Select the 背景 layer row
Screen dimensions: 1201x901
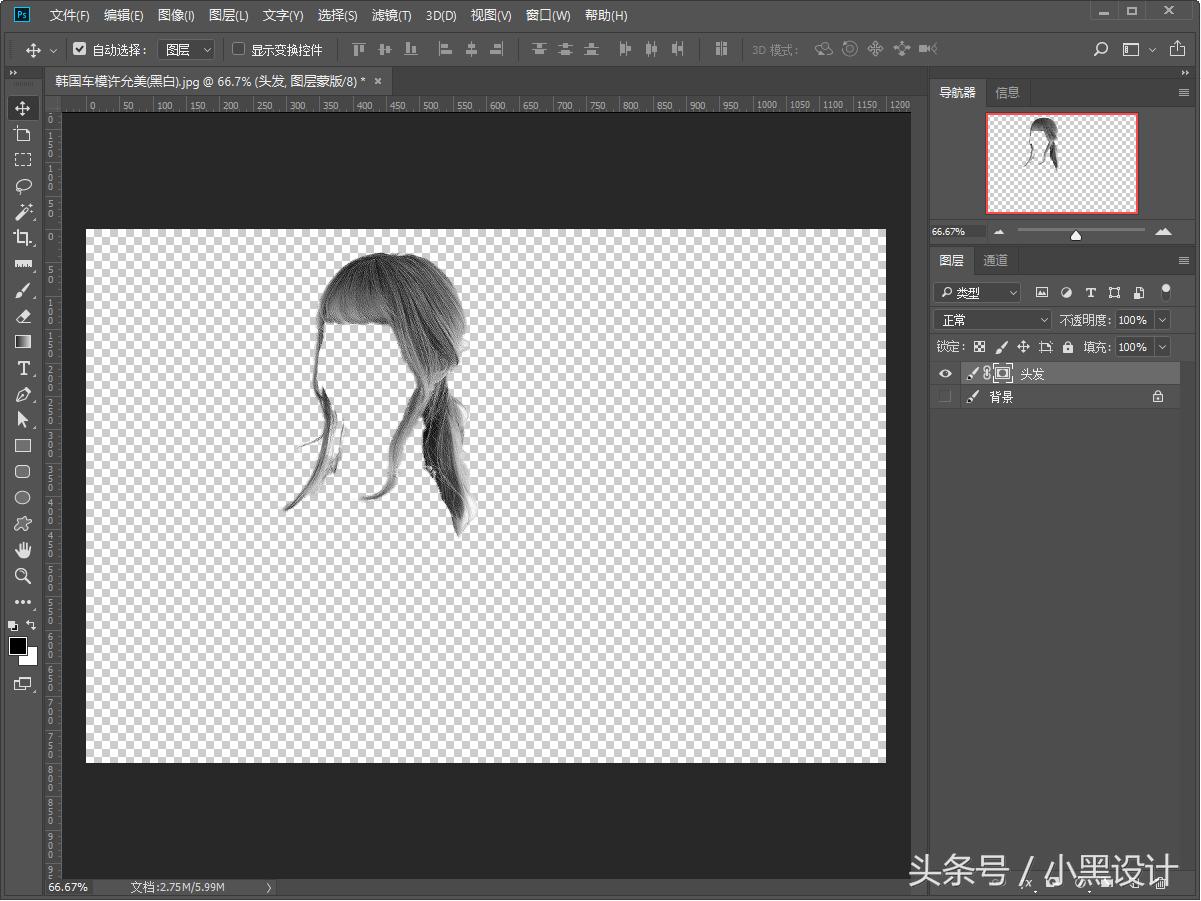point(1060,397)
